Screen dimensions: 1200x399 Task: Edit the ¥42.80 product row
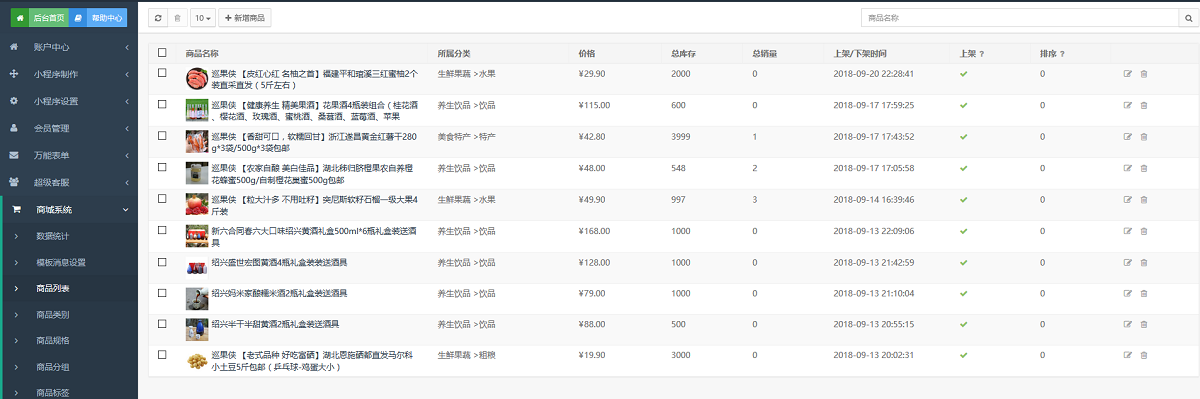click(x=1128, y=137)
